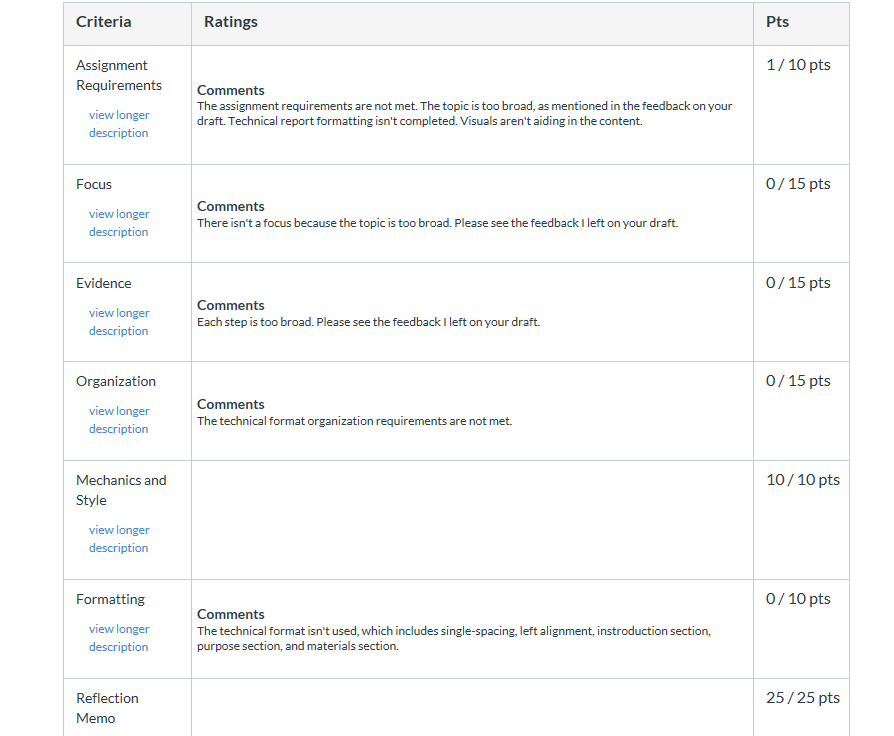Image resolution: width=894 pixels, height=736 pixels.
Task: Open longer description link for Formatting
Action: point(119,638)
